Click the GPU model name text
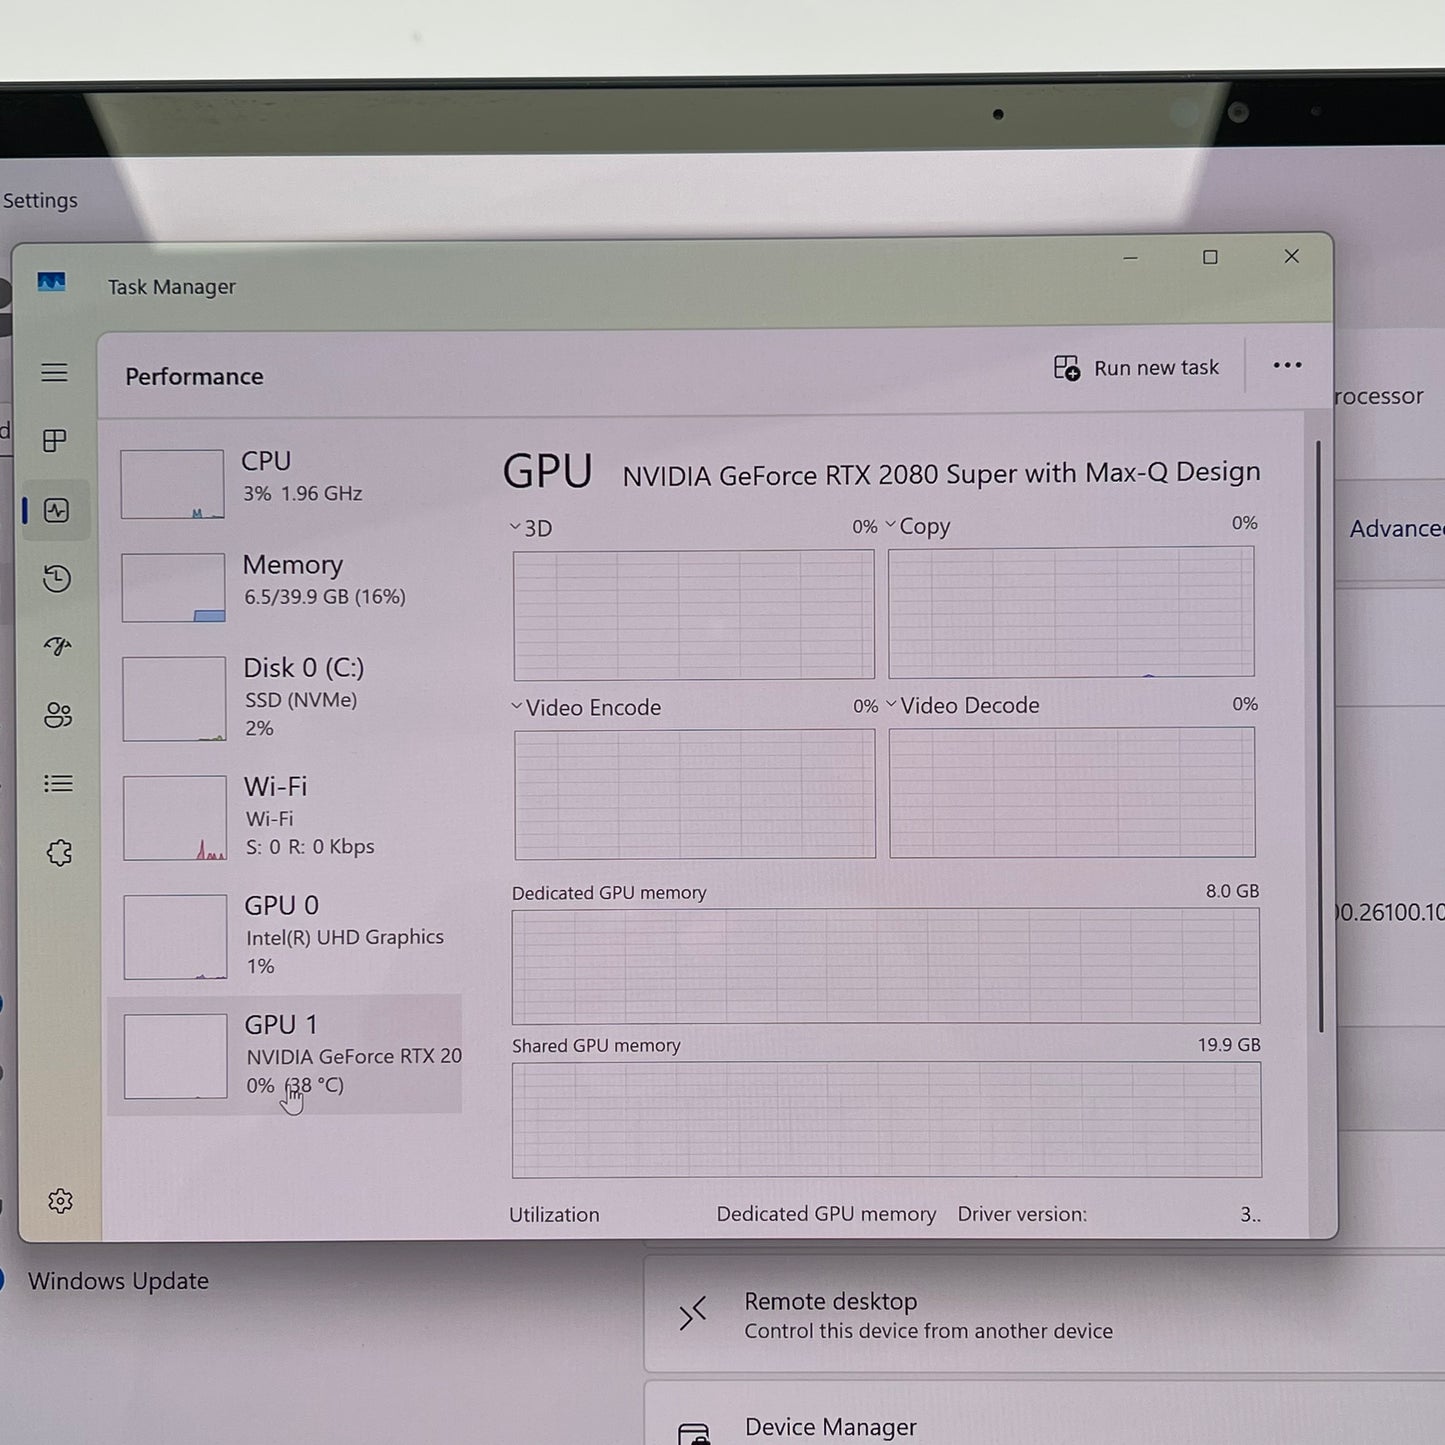 tap(941, 473)
